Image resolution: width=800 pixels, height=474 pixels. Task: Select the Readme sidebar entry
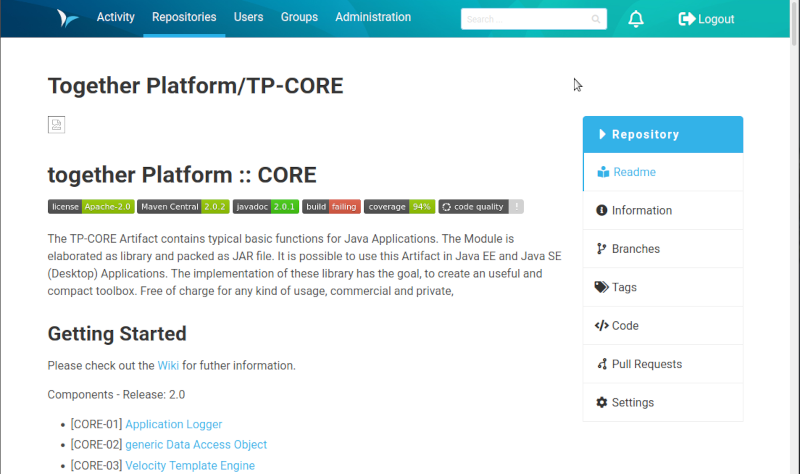(x=663, y=172)
